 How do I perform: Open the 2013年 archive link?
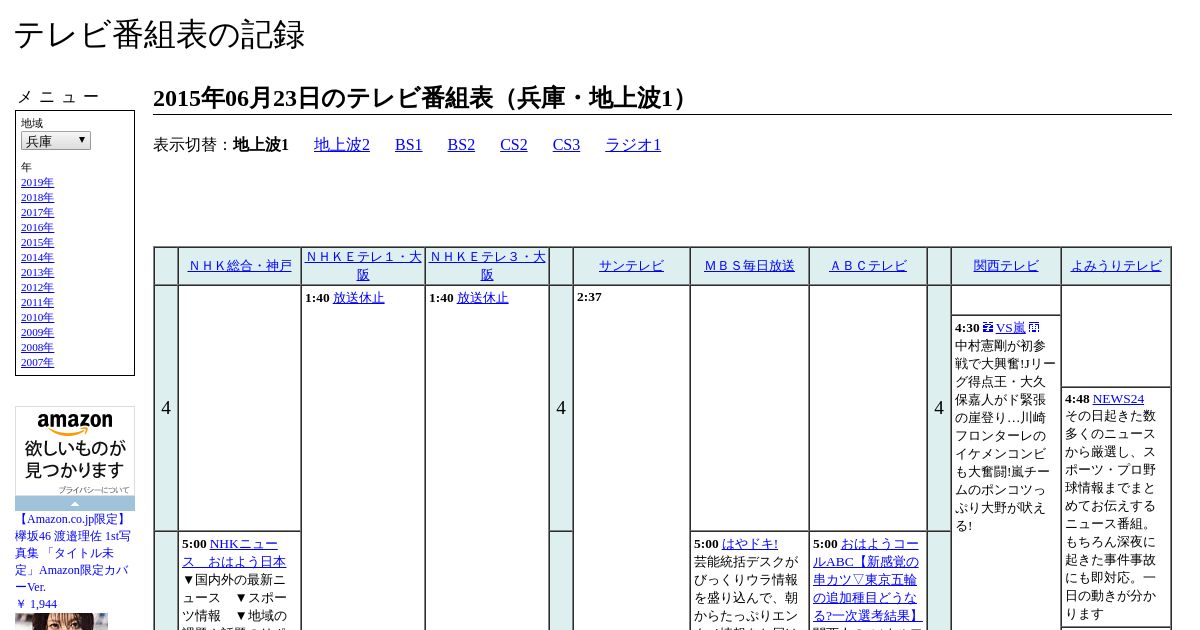coord(37,273)
